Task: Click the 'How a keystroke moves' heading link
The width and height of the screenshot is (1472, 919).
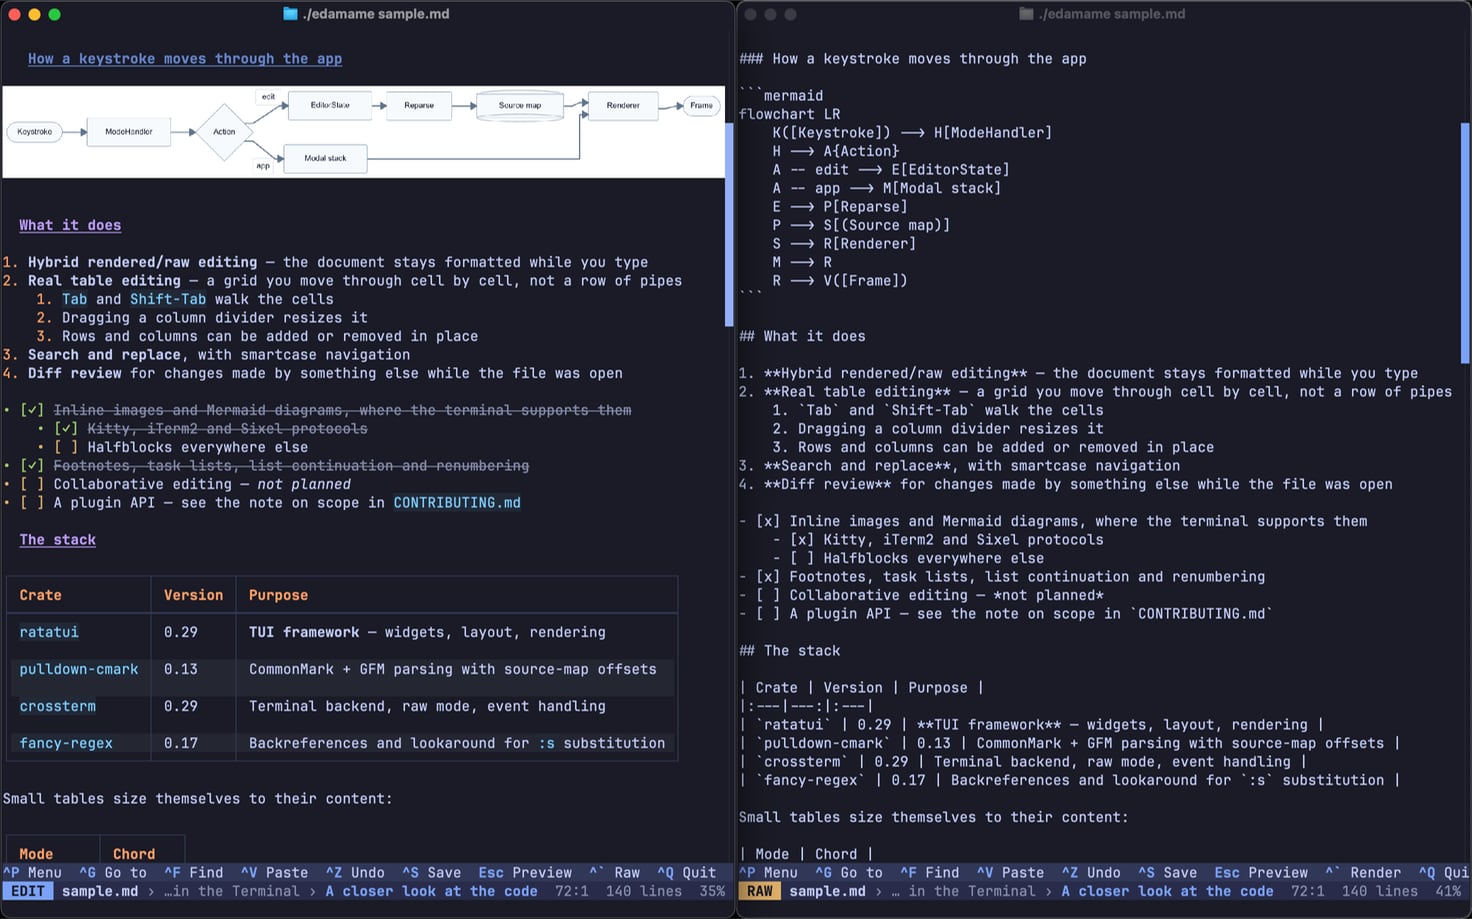Action: 185,59
